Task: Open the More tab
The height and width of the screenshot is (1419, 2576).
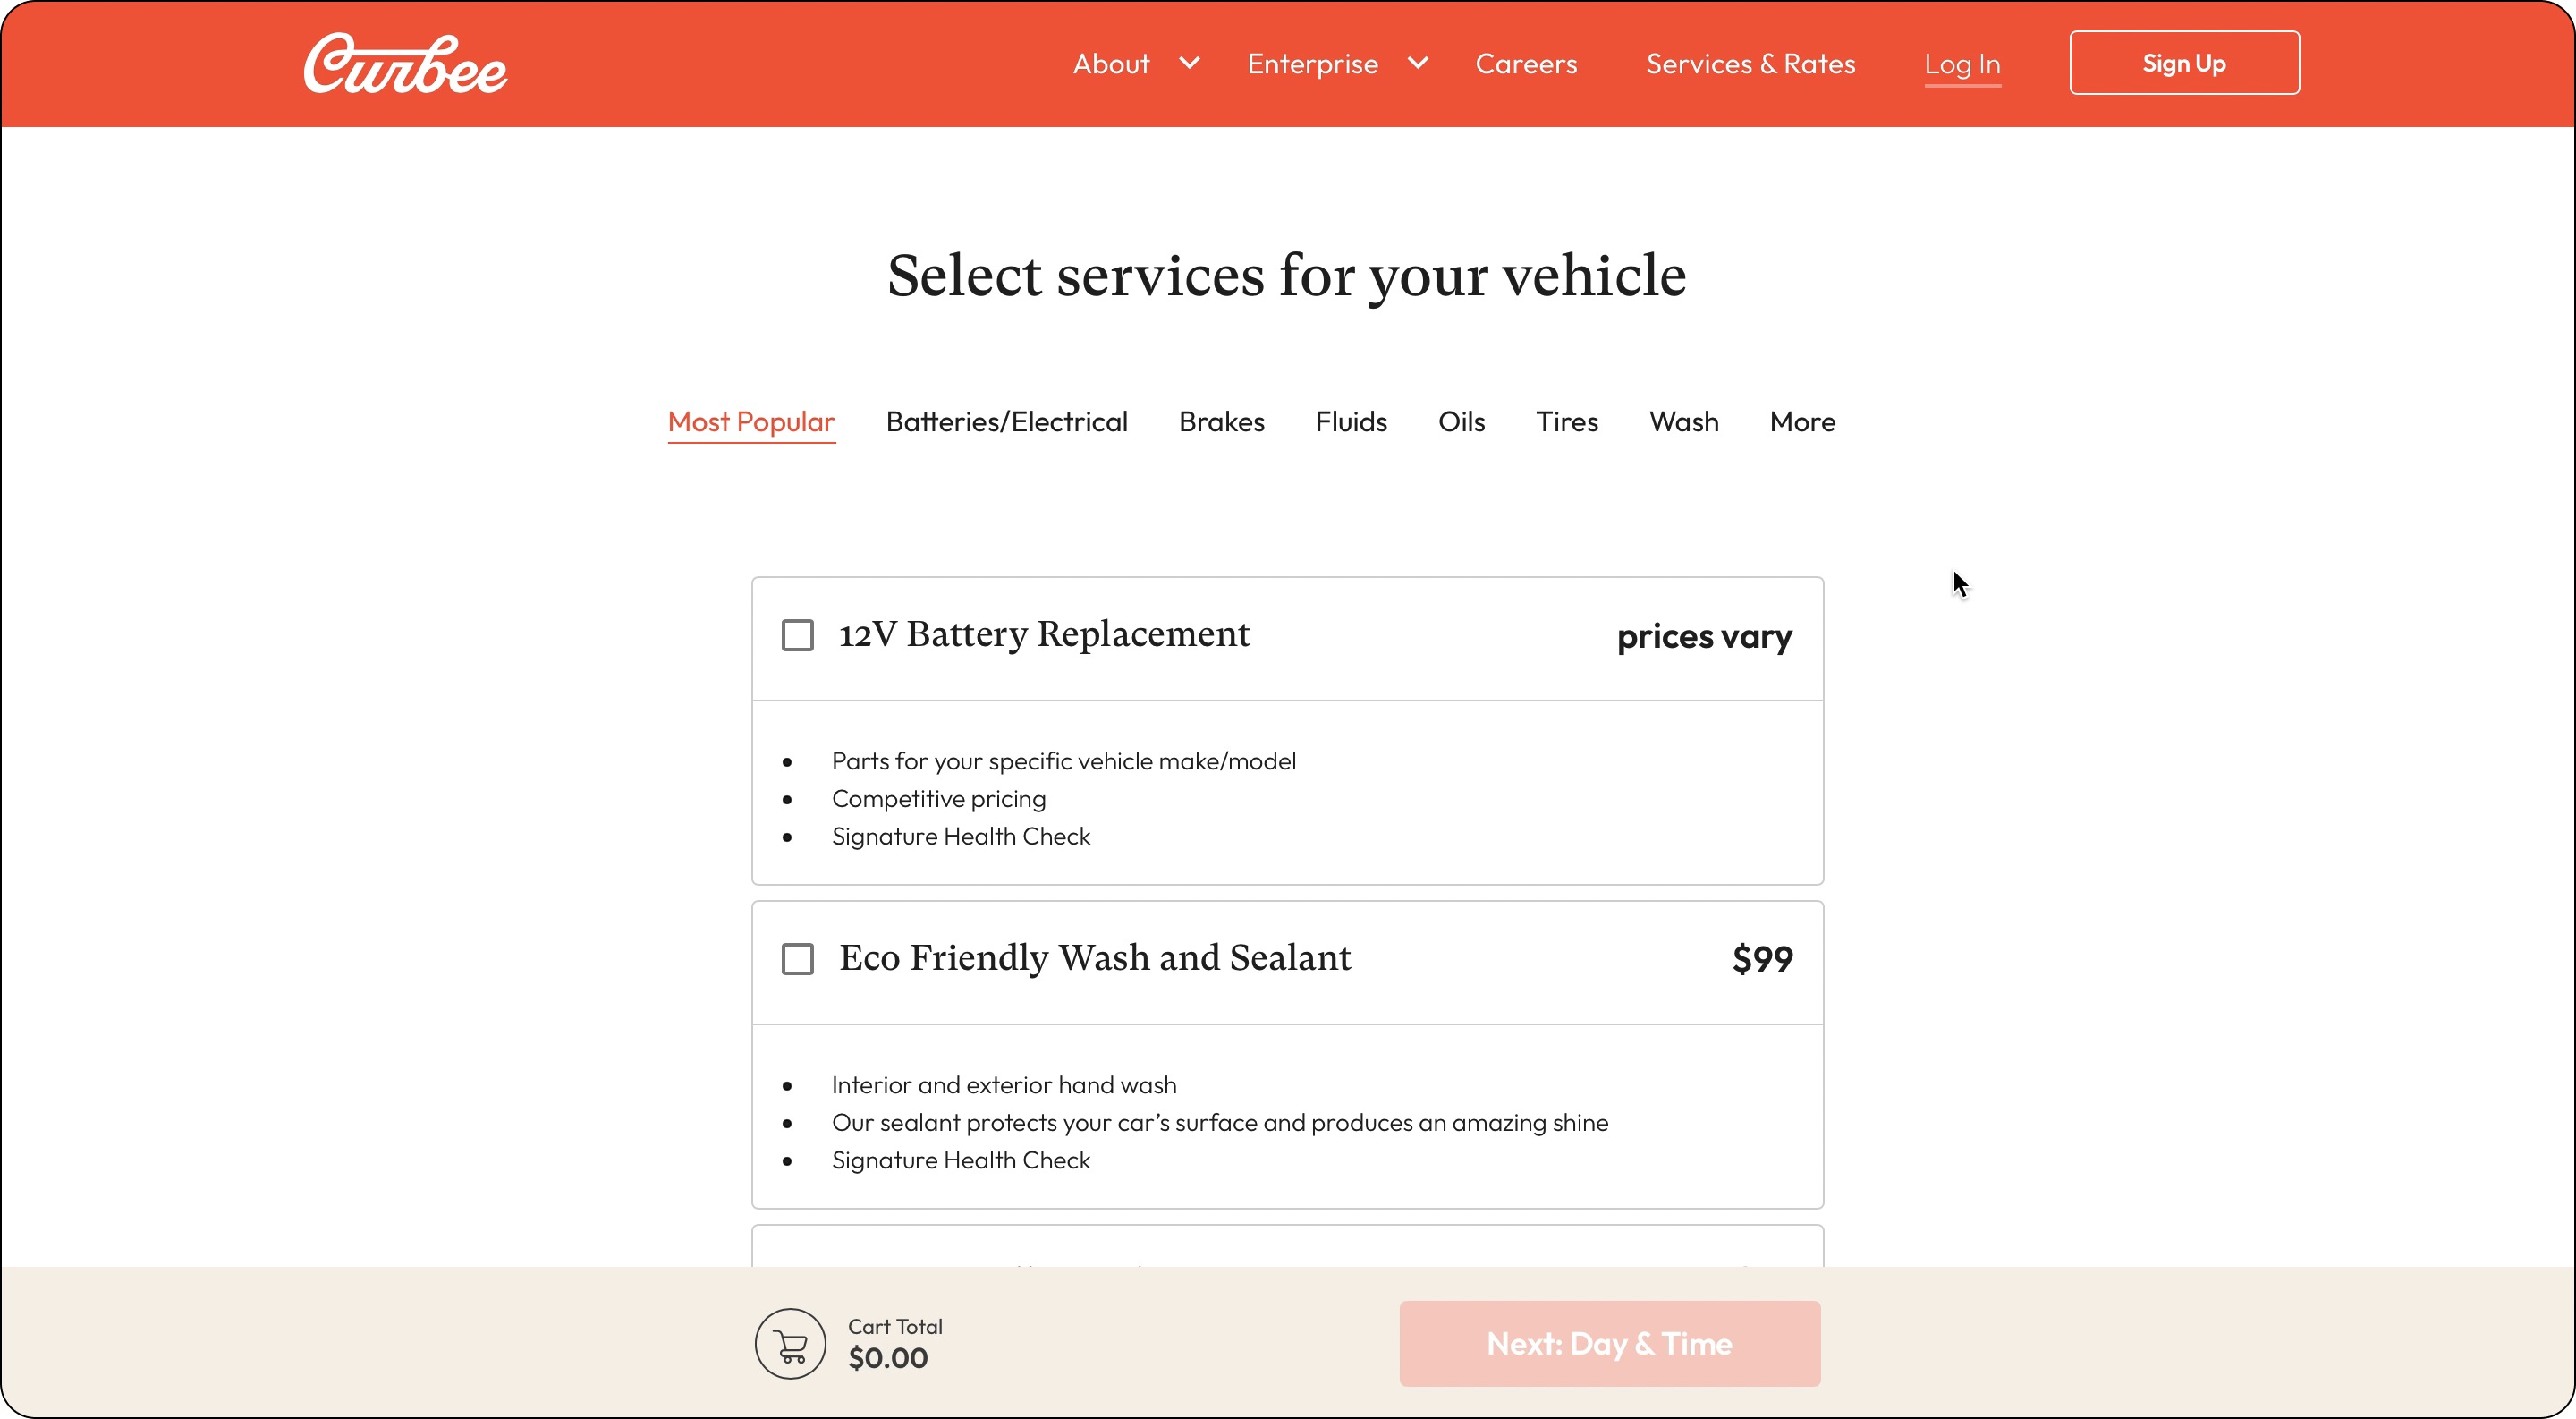Action: click(1802, 422)
